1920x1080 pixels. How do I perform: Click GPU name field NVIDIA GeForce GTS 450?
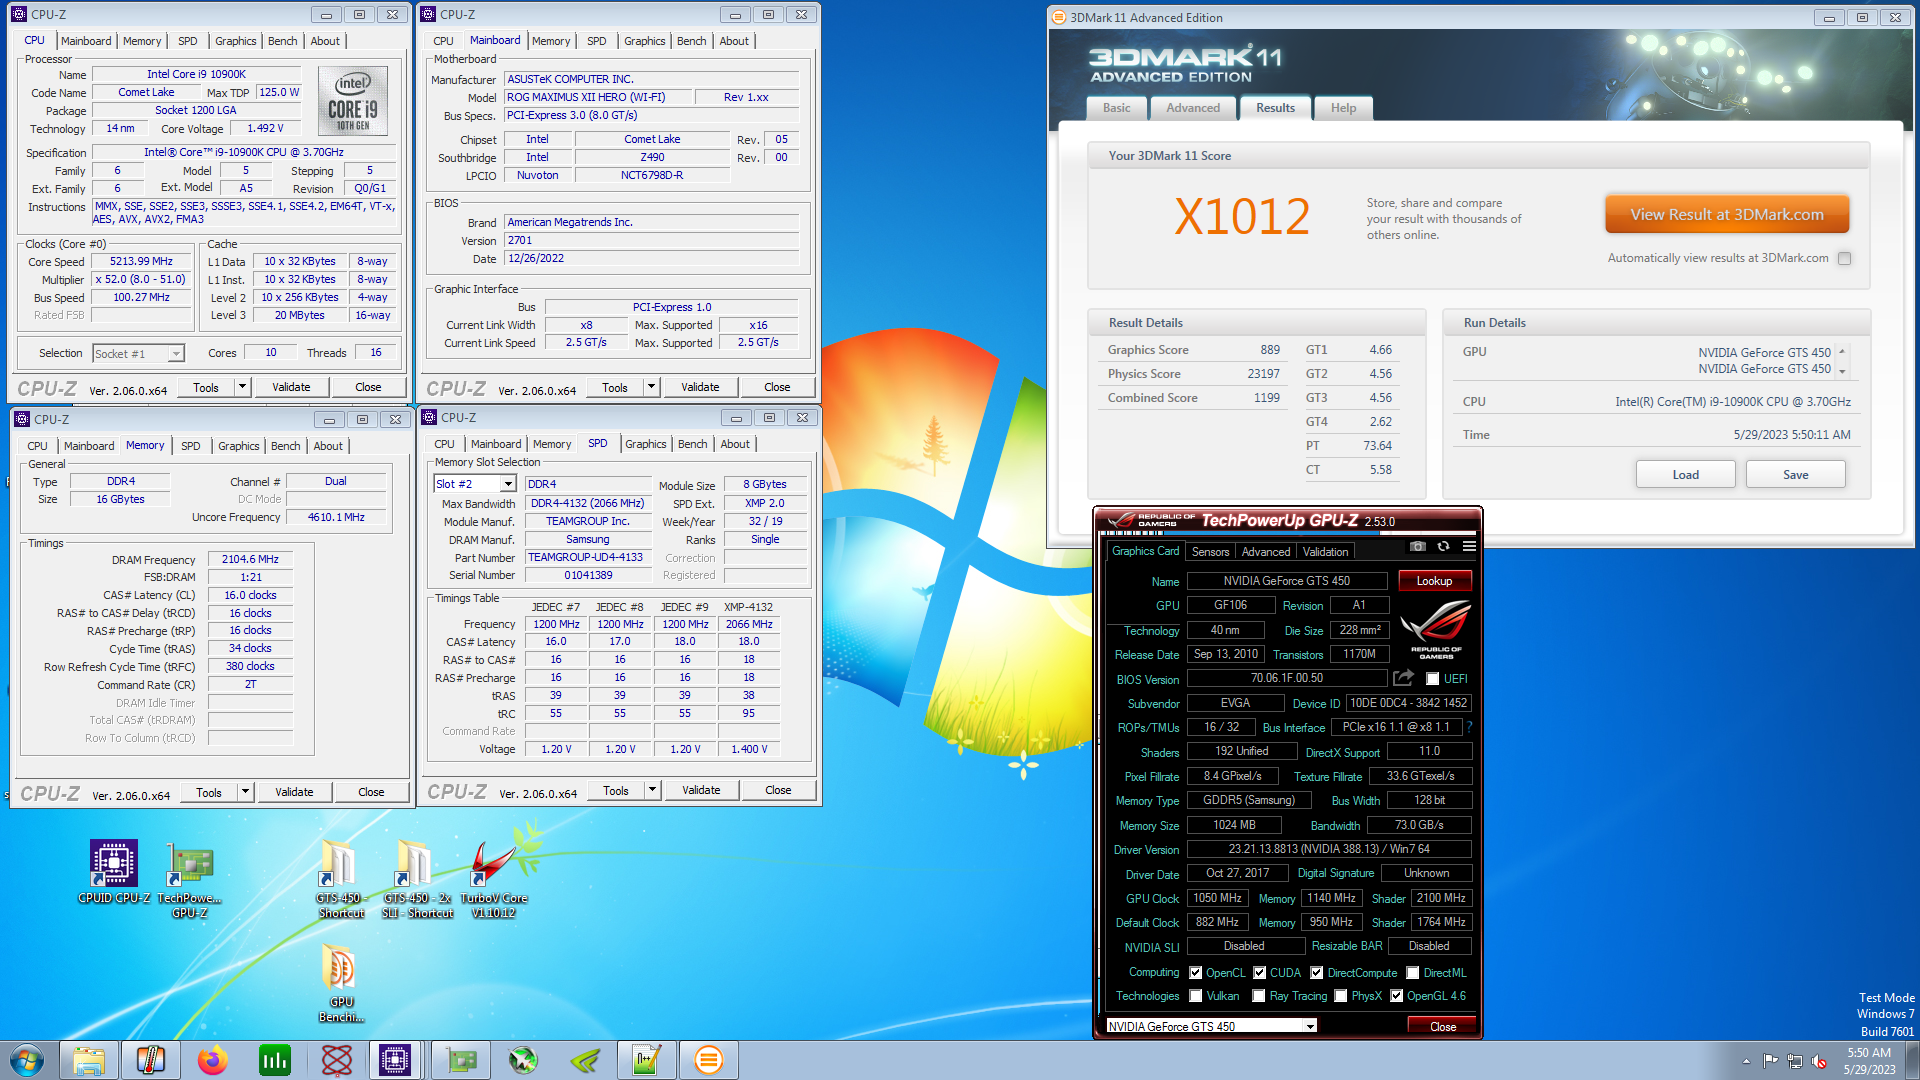1287,581
